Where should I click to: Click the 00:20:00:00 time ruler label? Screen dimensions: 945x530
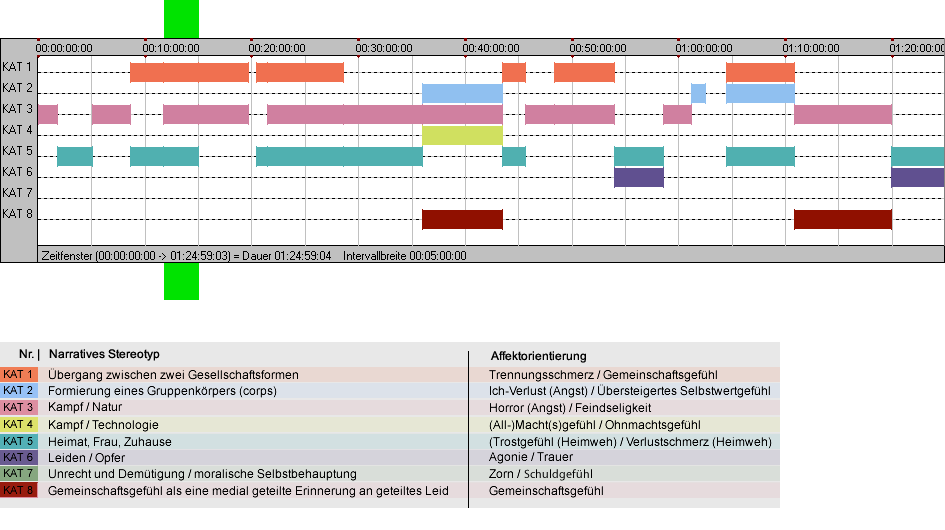pyautogui.click(x=277, y=48)
